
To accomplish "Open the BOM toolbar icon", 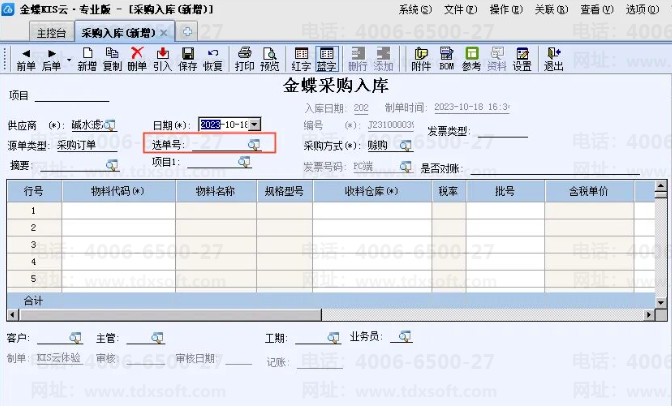I will pos(446,59).
